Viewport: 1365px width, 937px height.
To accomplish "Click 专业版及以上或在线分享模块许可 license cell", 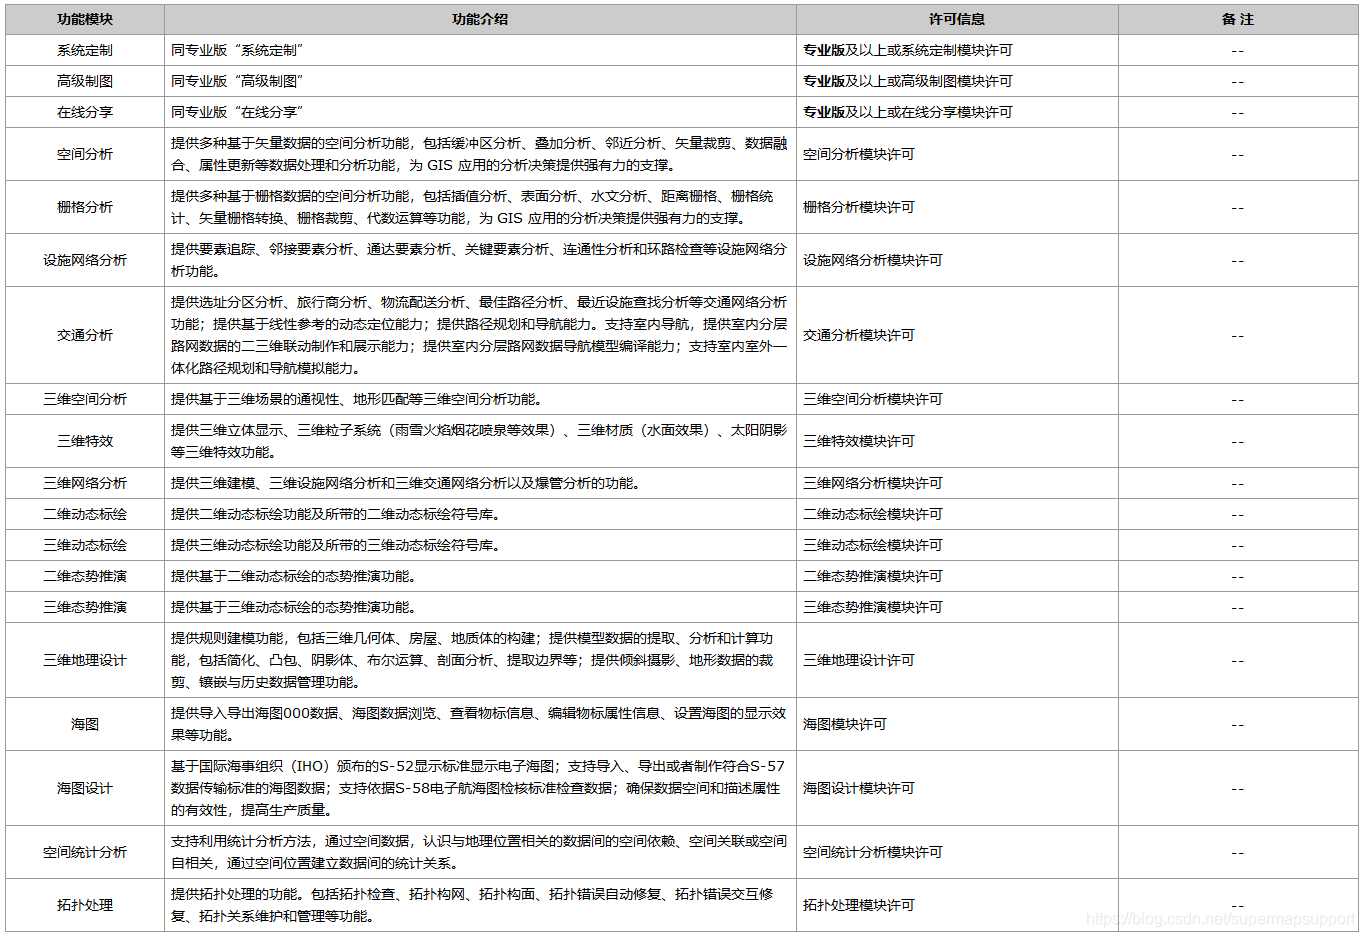I will (x=957, y=112).
